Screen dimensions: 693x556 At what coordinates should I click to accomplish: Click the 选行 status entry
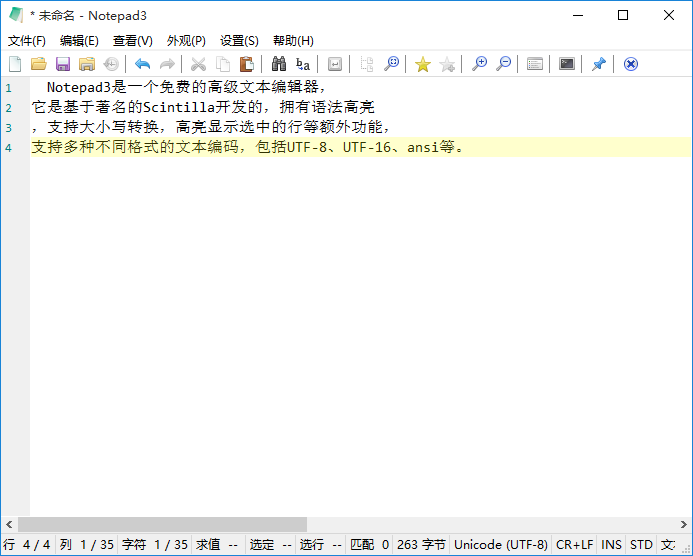point(321,545)
